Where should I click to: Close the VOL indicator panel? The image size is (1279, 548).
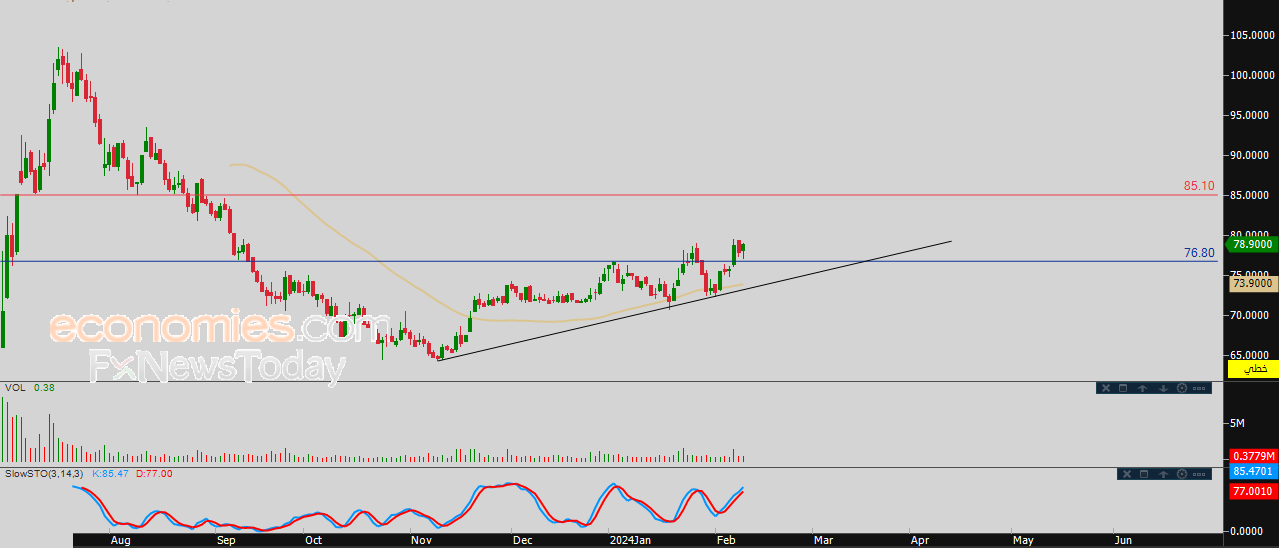tap(1106, 388)
